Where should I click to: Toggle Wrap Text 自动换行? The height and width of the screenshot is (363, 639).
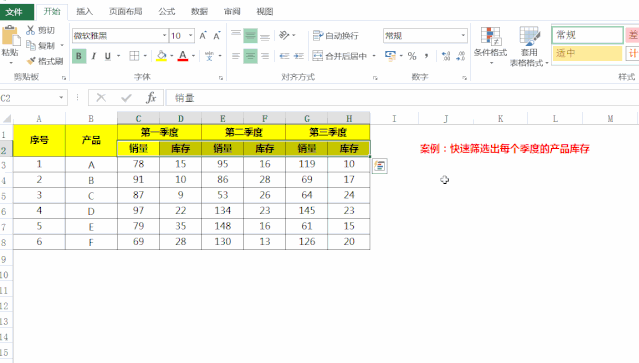coord(335,35)
